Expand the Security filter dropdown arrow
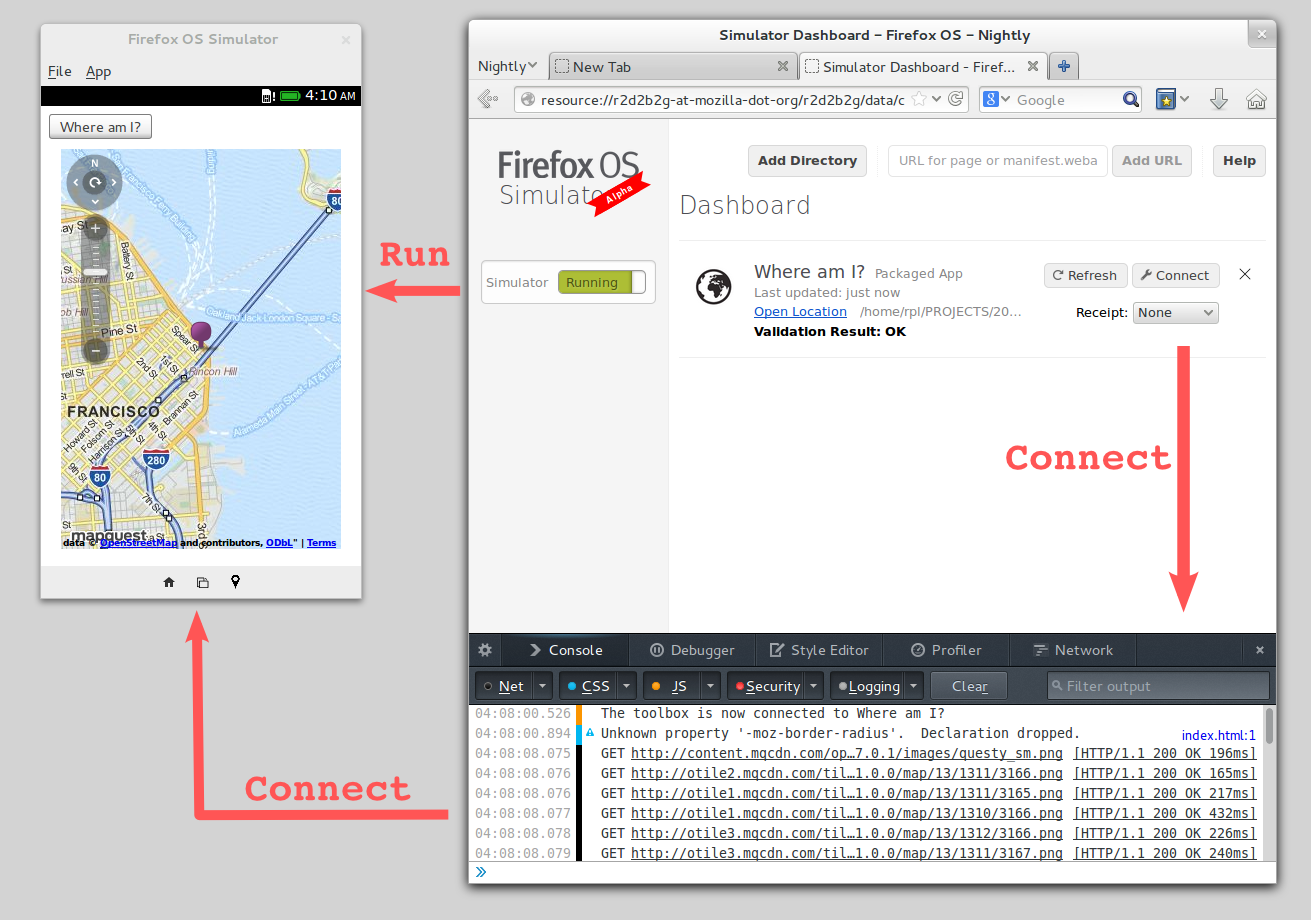 pyautogui.click(x=814, y=686)
